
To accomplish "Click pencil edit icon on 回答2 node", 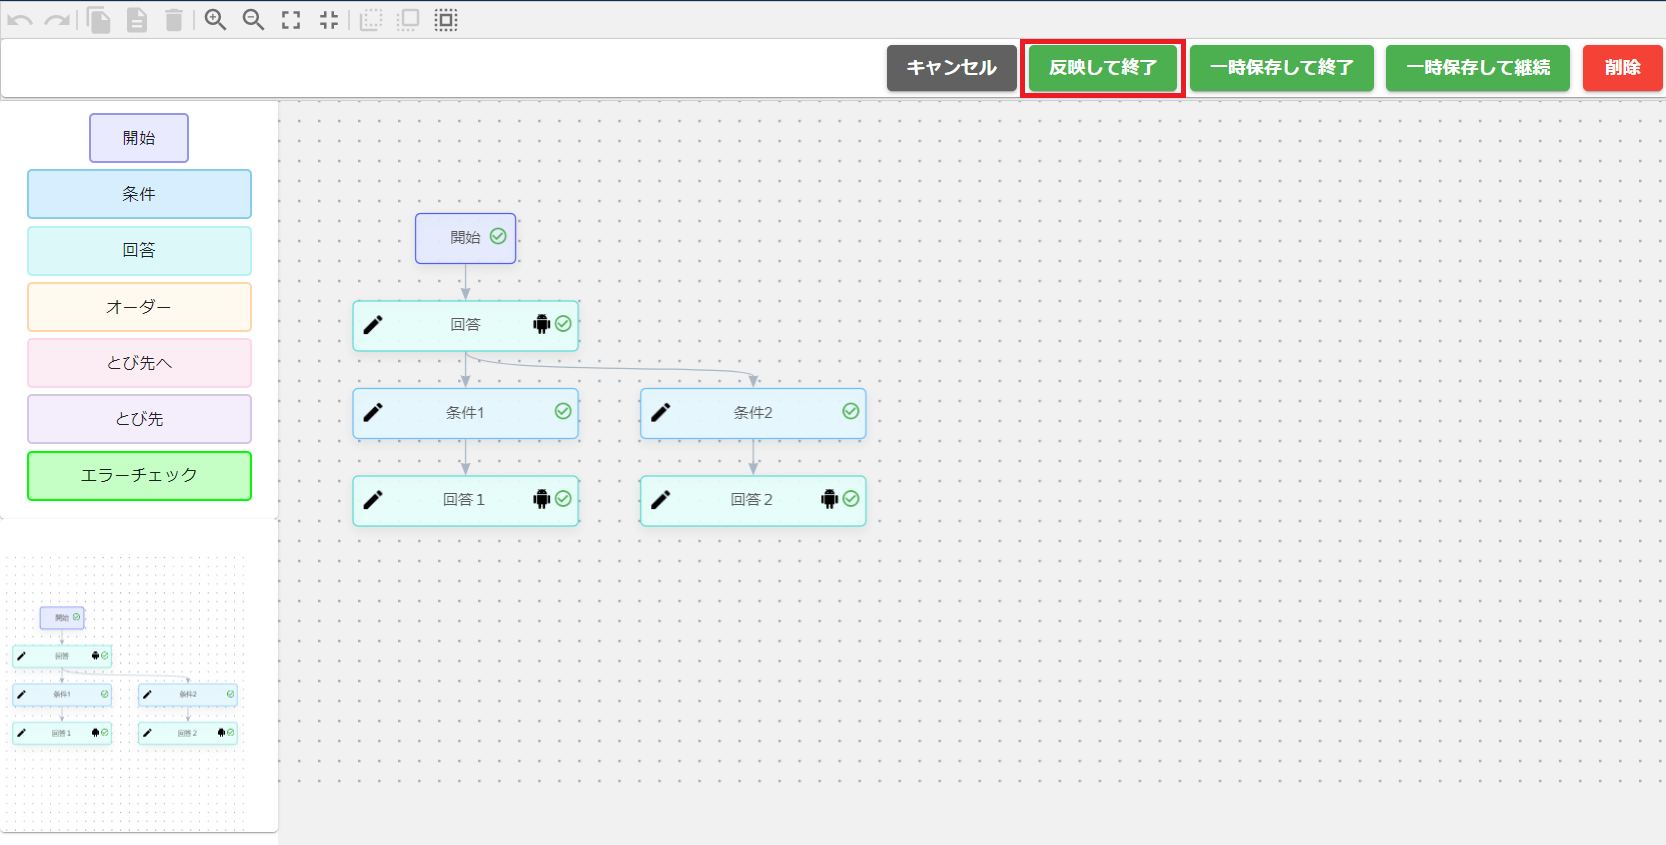I will pos(661,500).
